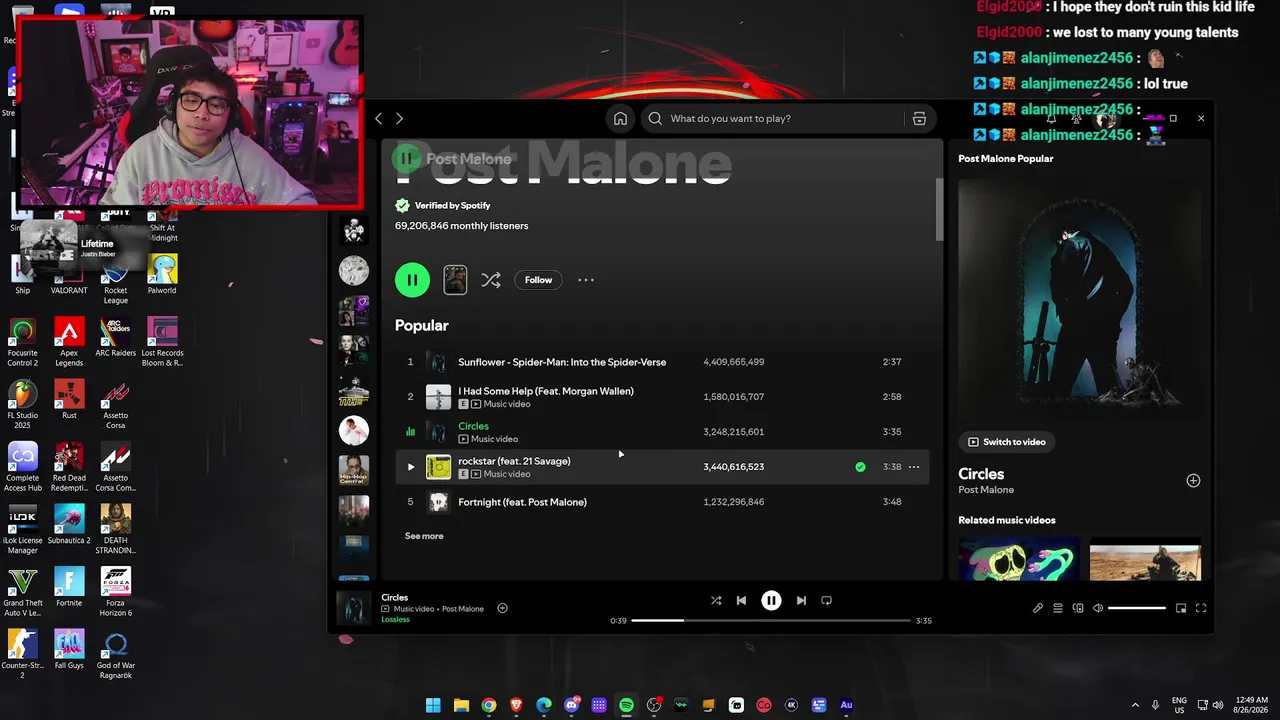The height and width of the screenshot is (720, 1280).
Task: Open the second related music video thumbnail
Action: coord(1145,560)
